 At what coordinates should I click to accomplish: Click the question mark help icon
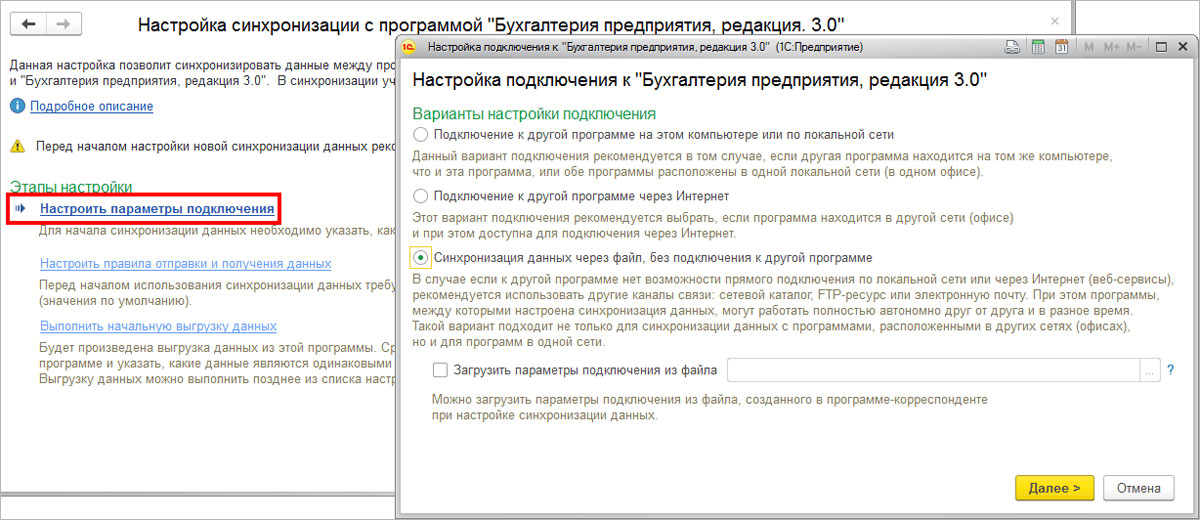pos(1170,370)
